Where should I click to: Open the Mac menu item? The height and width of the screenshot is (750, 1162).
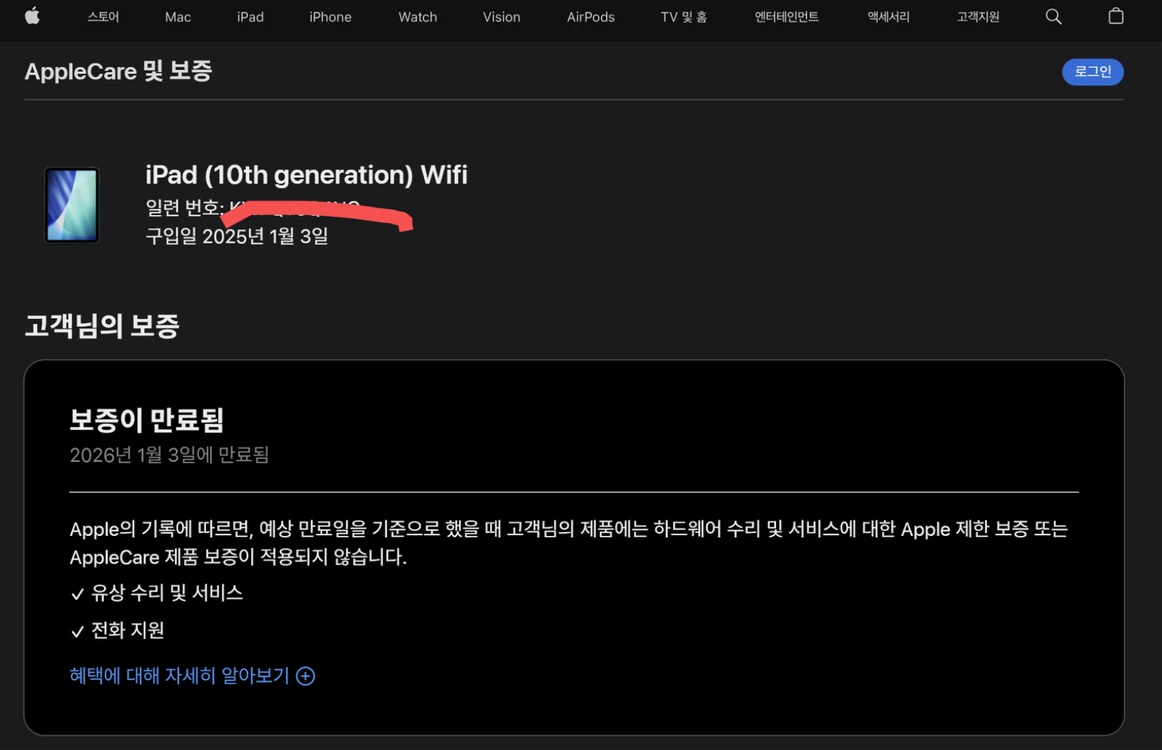click(x=178, y=17)
